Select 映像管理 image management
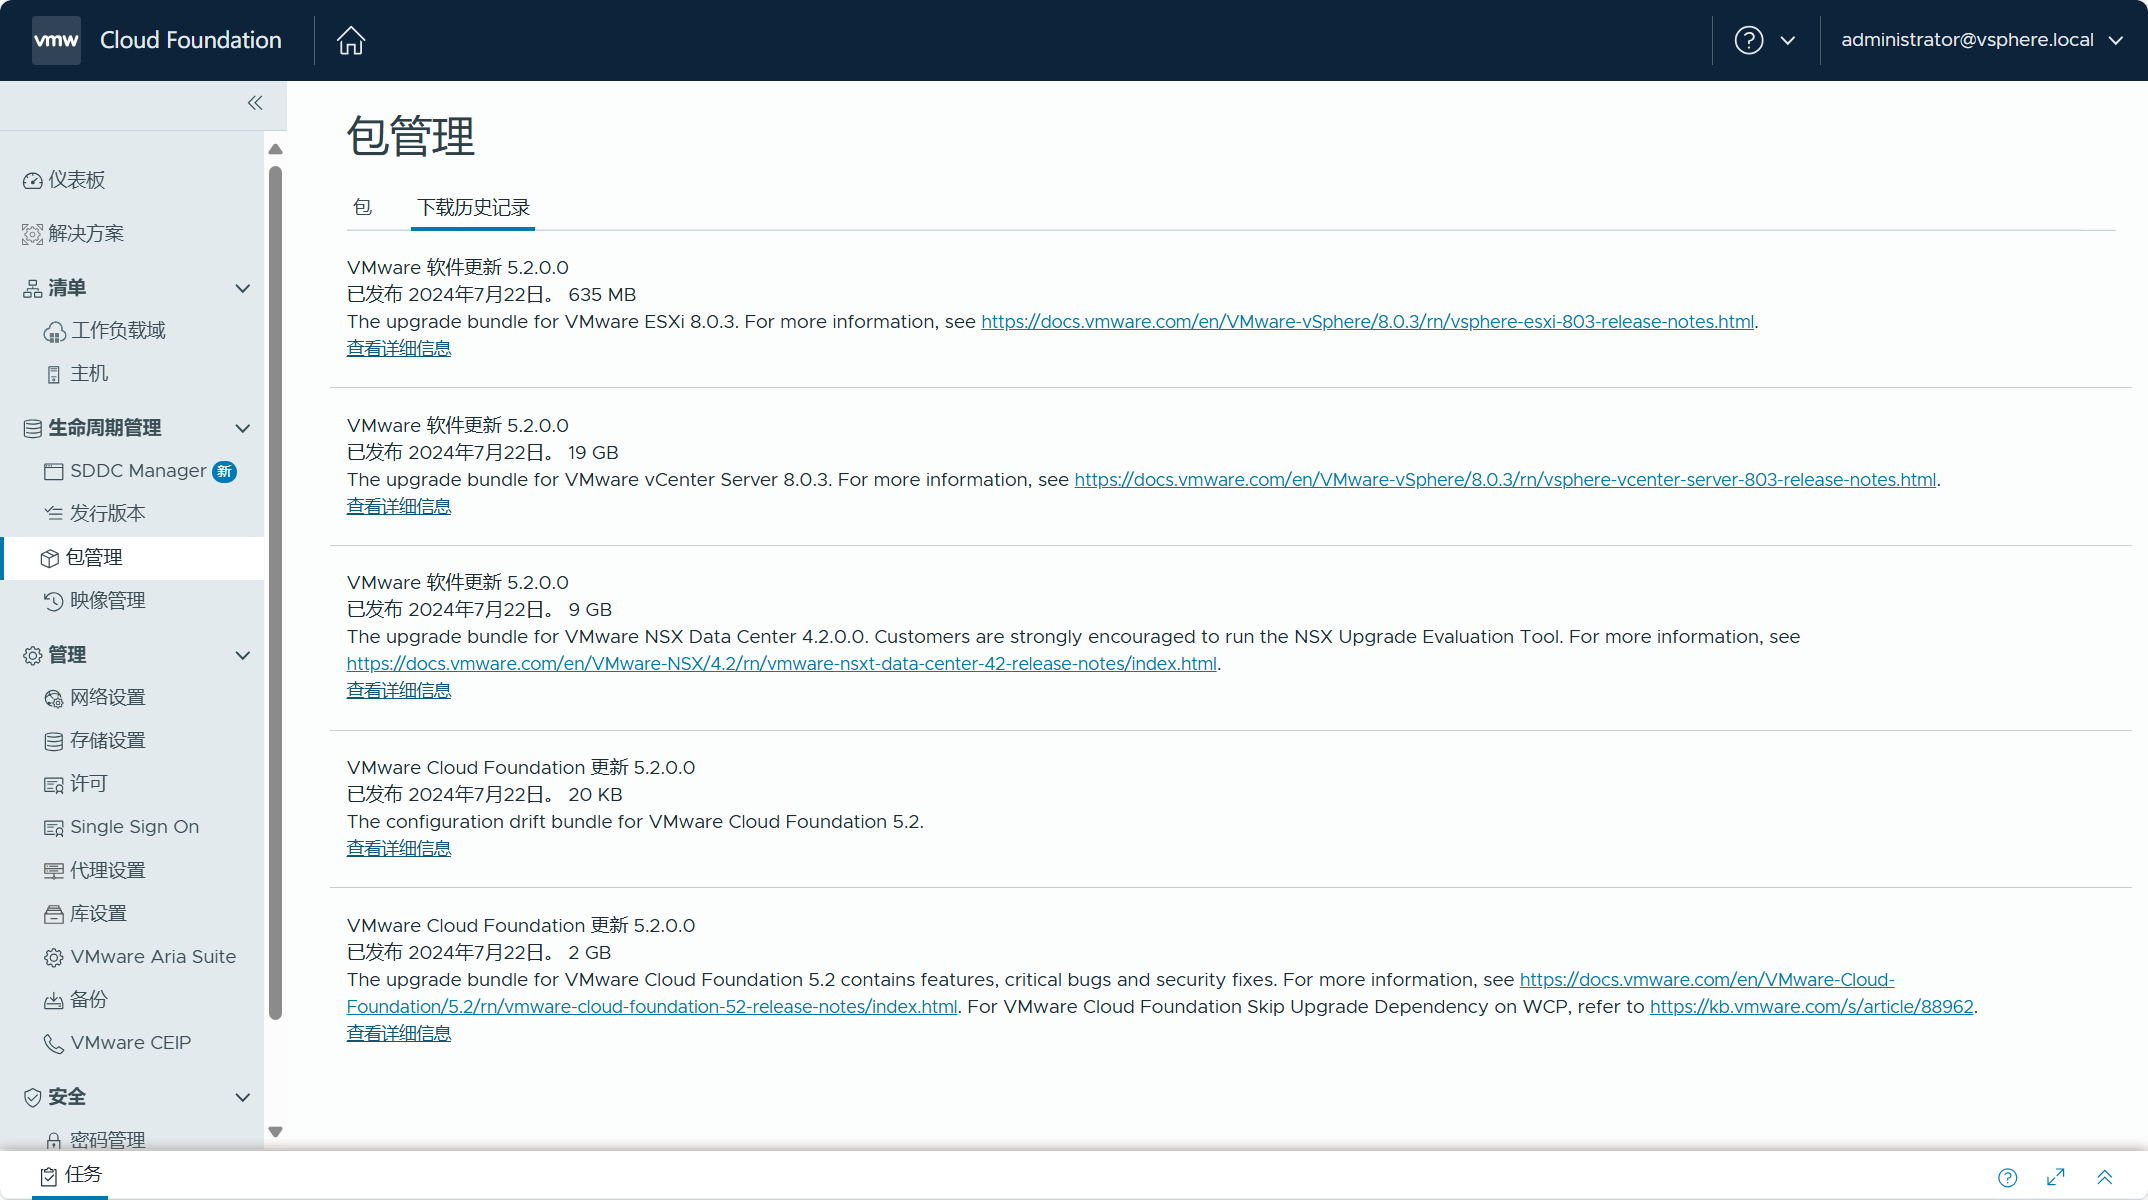Image resolution: width=2148 pixels, height=1200 pixels. (107, 600)
